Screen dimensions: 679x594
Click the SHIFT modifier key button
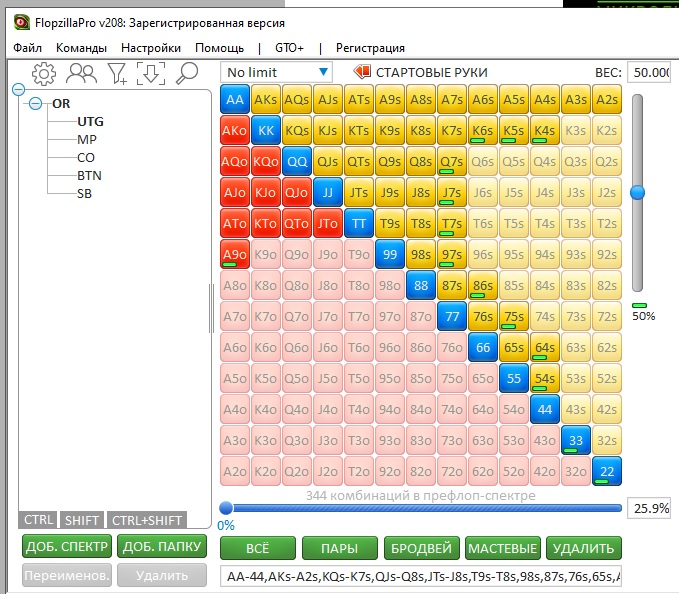(x=82, y=520)
